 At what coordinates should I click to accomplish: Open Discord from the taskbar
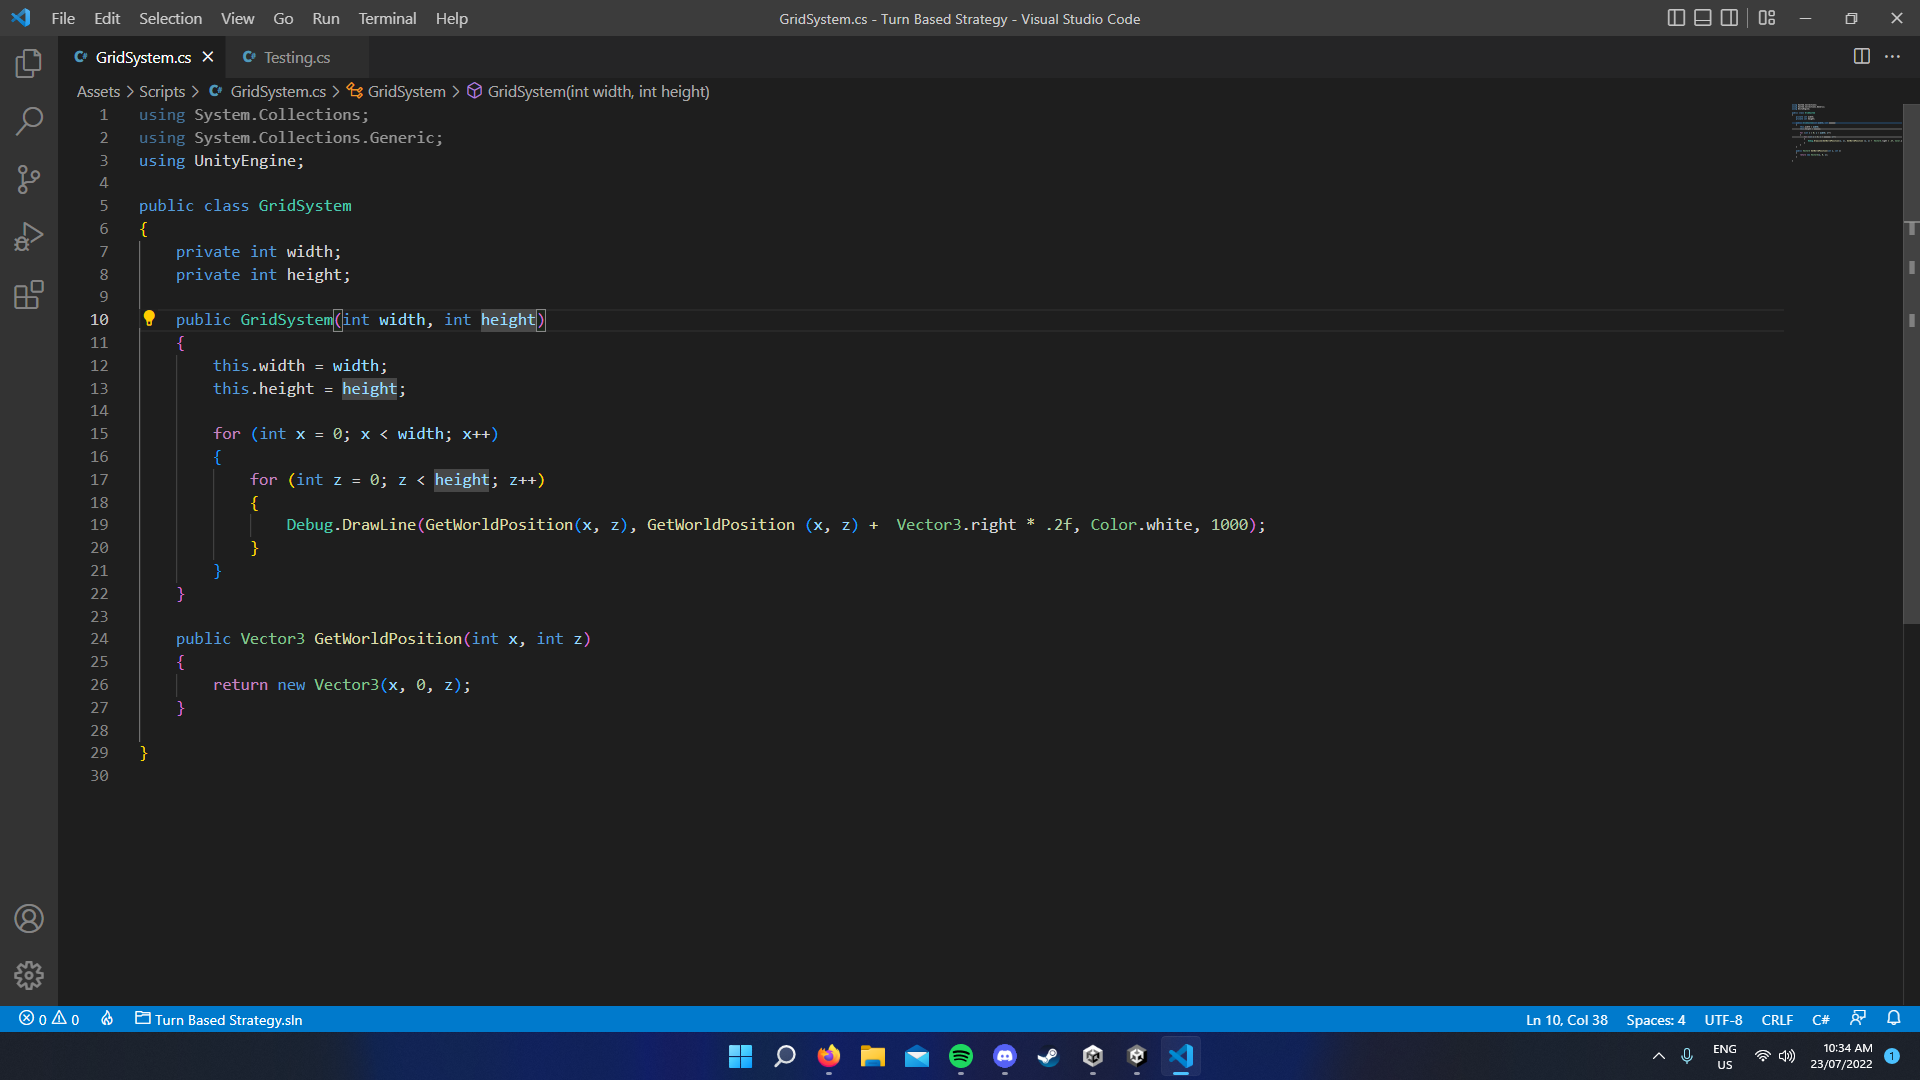coord(1005,1056)
